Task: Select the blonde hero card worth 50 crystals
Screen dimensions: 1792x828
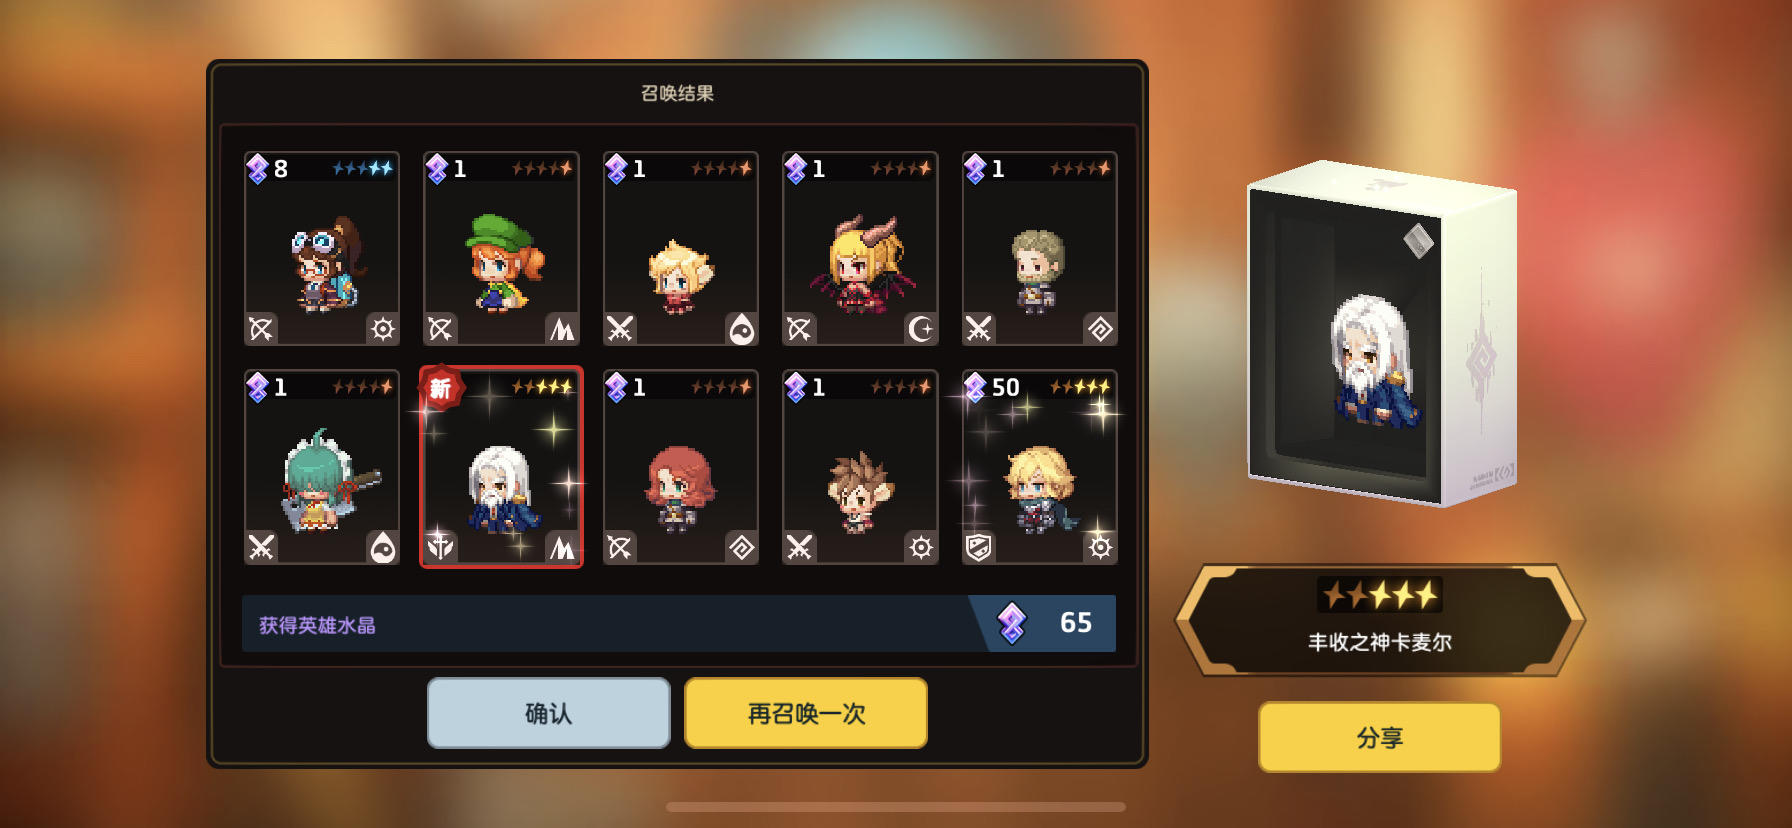Action: pos(1040,467)
